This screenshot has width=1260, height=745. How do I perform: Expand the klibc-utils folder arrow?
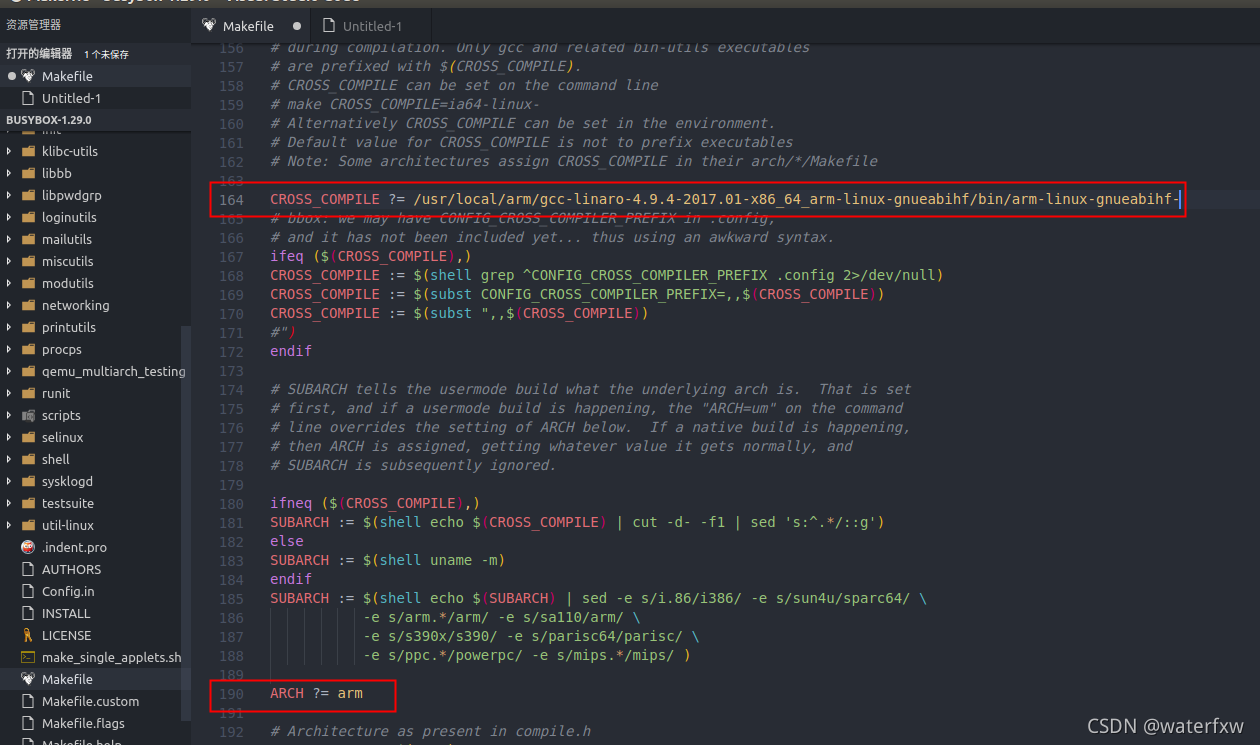click(10, 151)
